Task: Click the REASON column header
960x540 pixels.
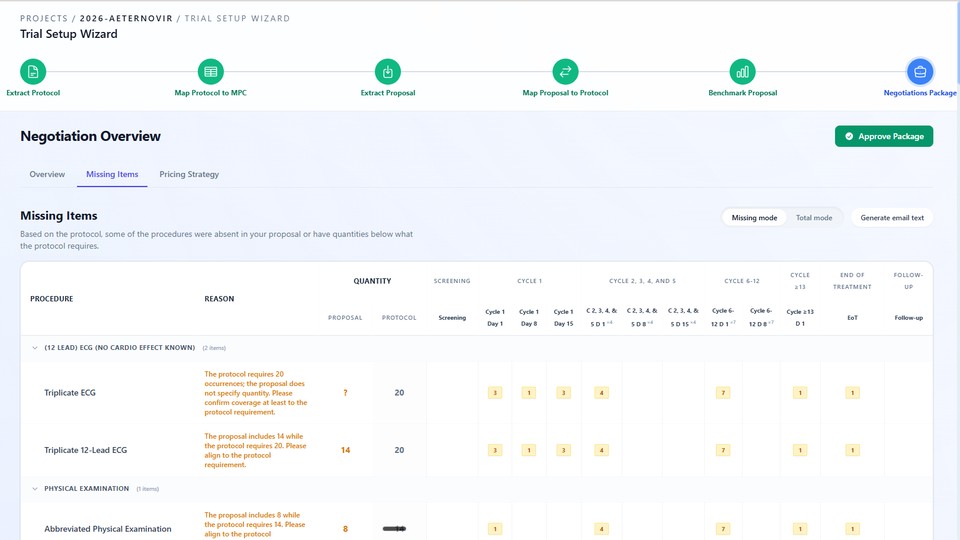Action: (219, 299)
